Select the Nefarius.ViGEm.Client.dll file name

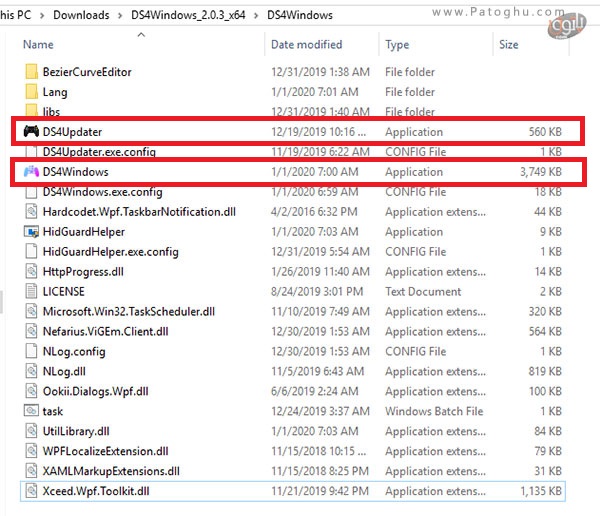(106, 331)
